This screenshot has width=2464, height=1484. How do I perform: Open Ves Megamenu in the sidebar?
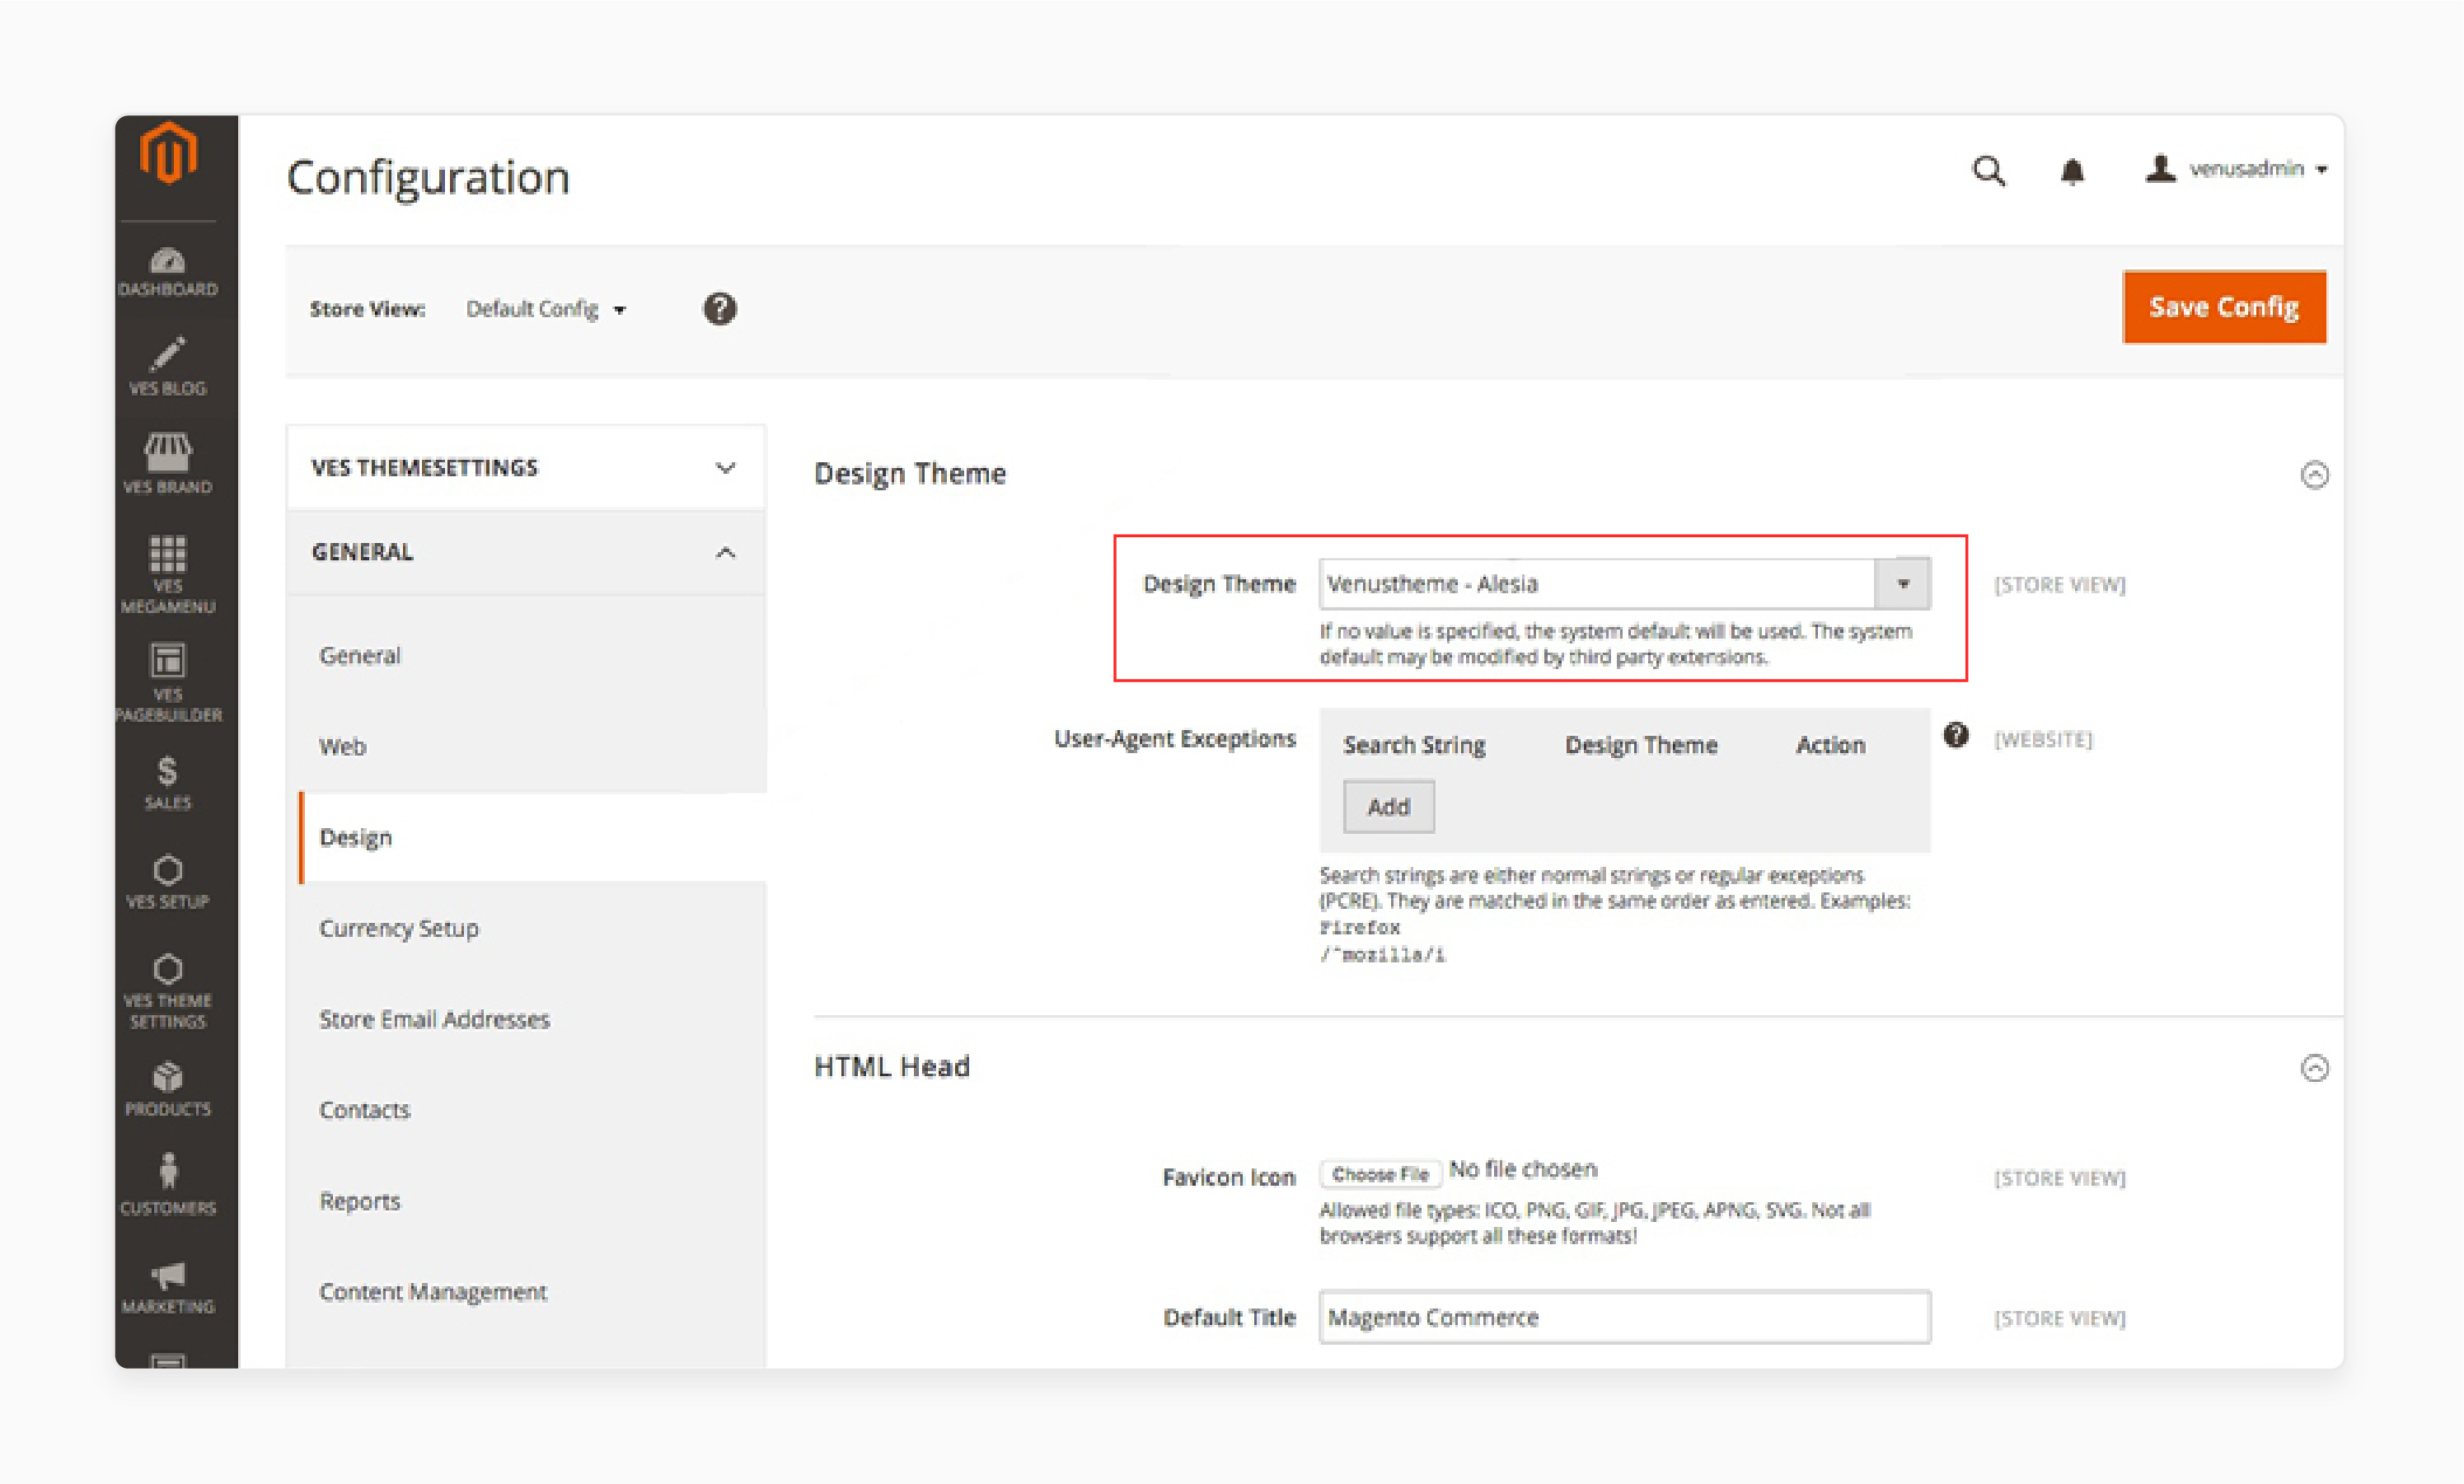tap(168, 574)
